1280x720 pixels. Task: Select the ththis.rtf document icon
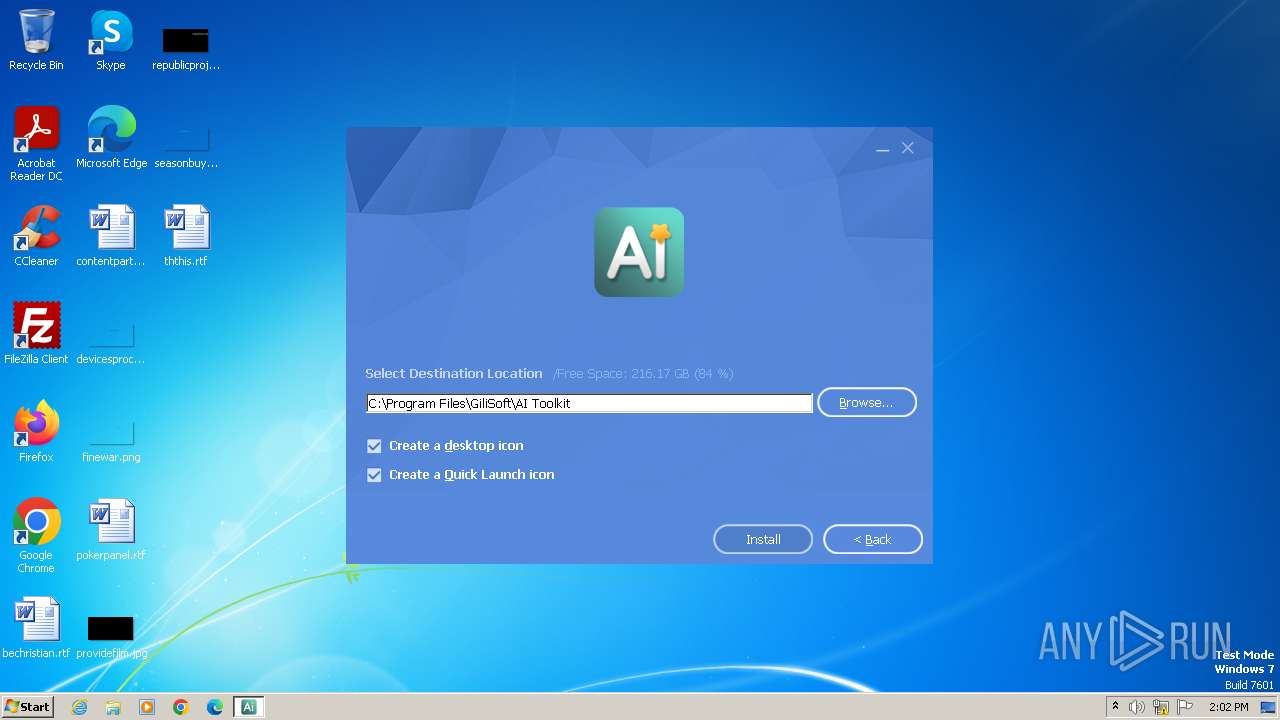click(186, 236)
